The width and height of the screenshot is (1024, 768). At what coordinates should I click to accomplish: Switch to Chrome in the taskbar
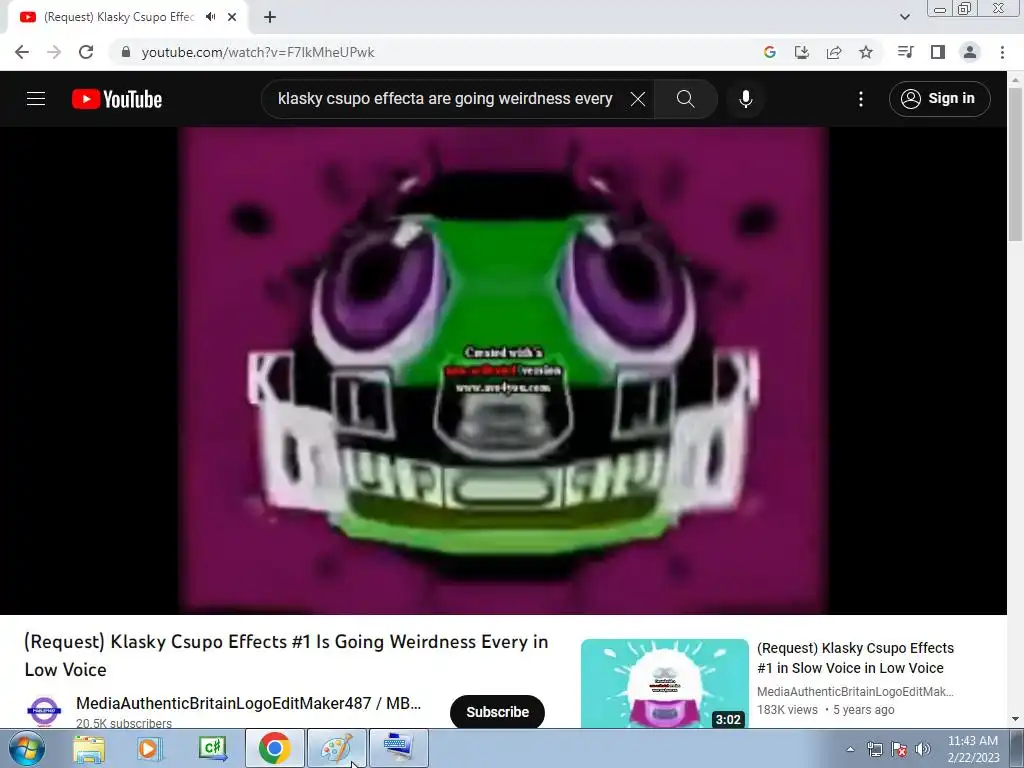[x=275, y=748]
